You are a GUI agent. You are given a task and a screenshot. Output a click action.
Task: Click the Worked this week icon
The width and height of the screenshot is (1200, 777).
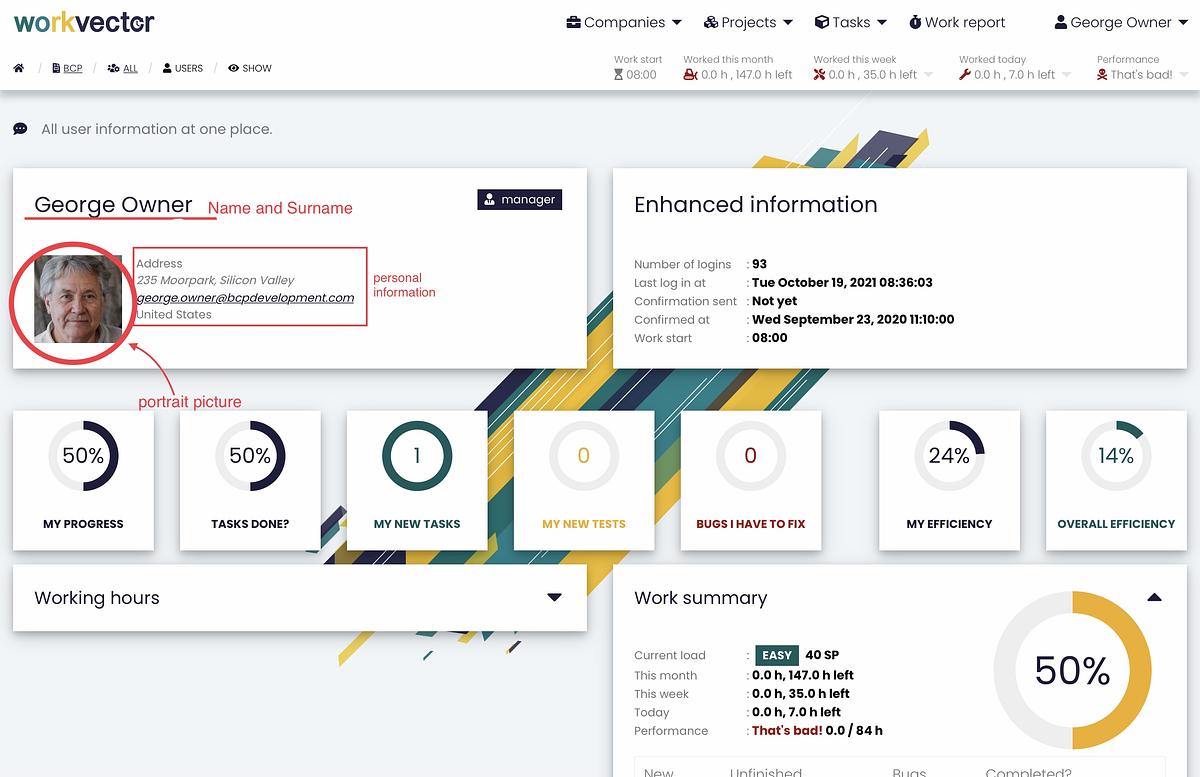(x=820, y=75)
